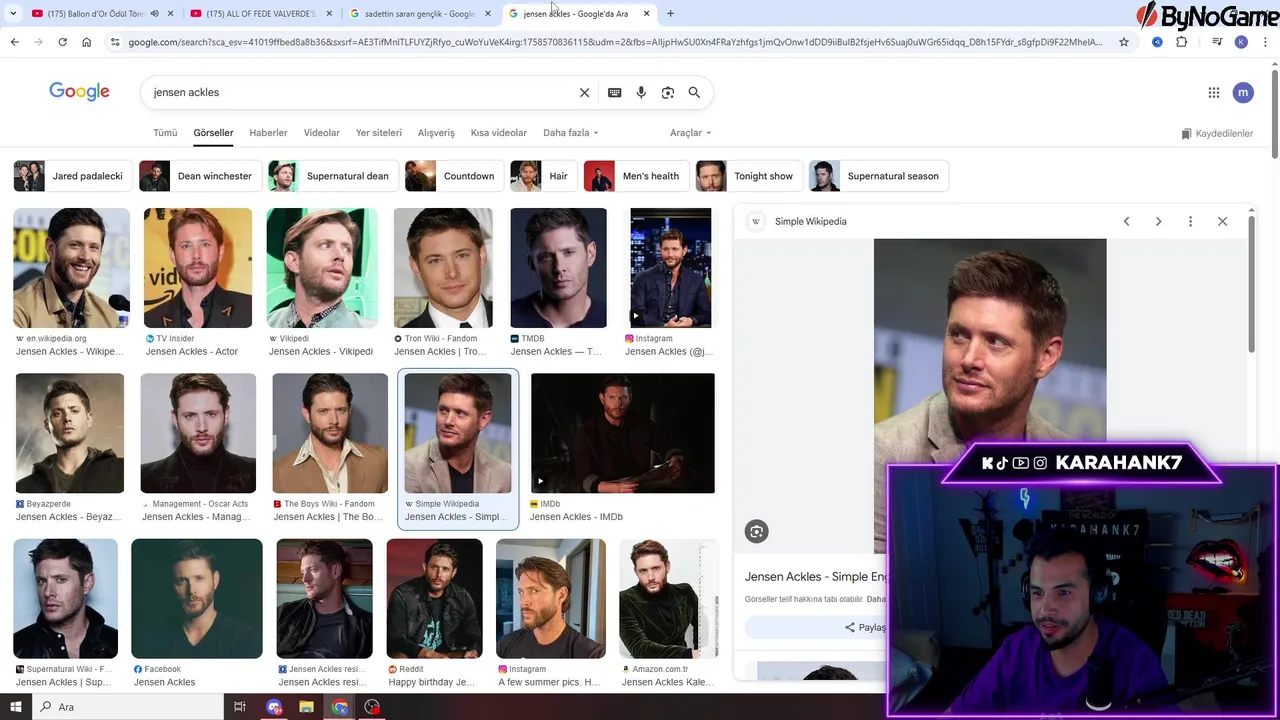Screen dimensions: 1280x720
Task: Click the browser address bar URL
Action: 614,42
